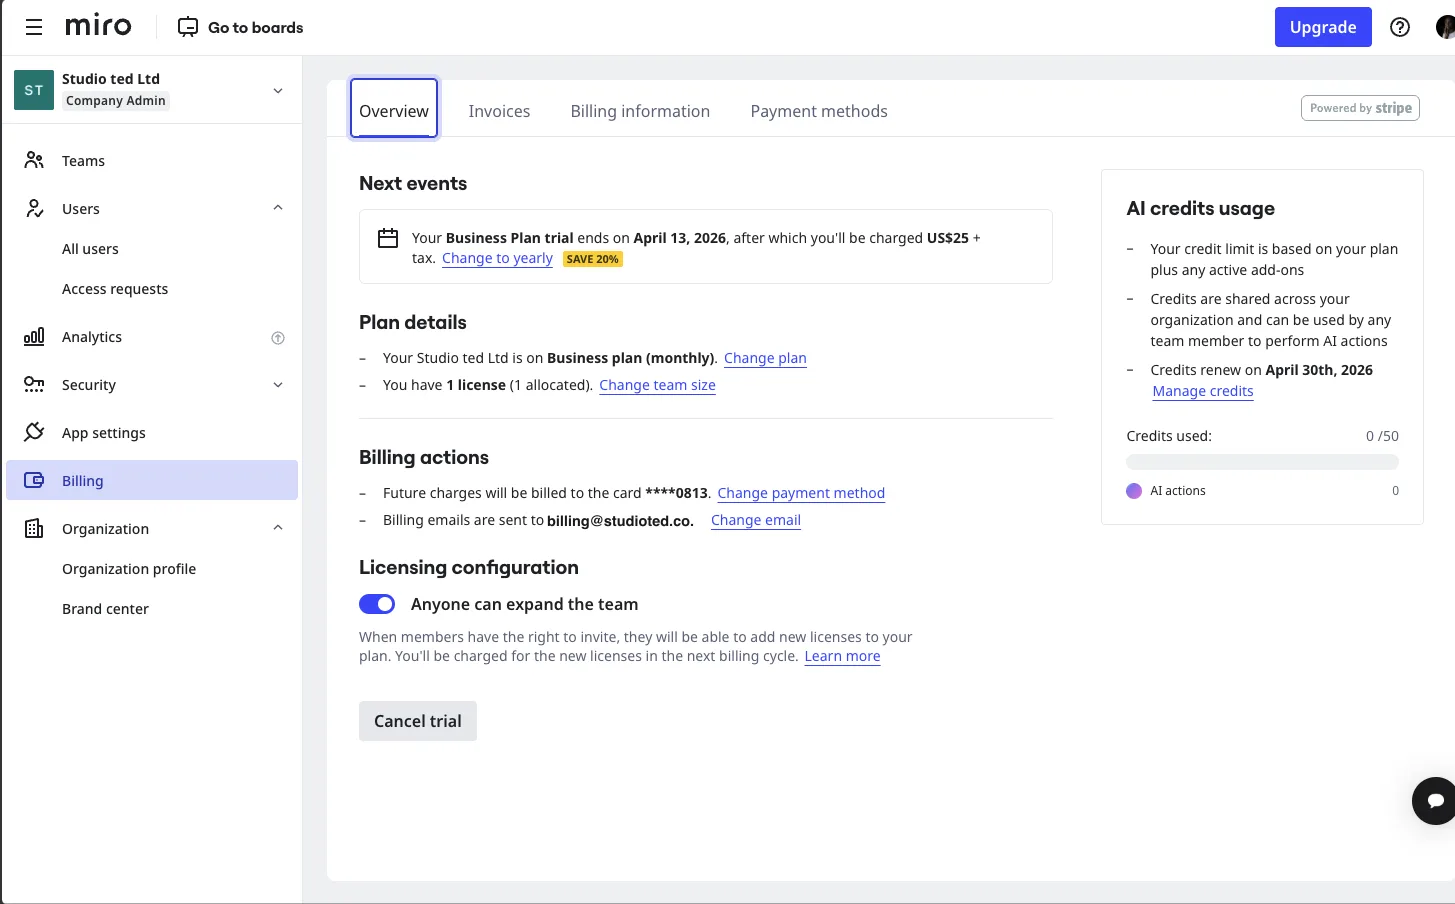The image size is (1455, 904).
Task: Expand the Security section chevron
Action: point(278,384)
